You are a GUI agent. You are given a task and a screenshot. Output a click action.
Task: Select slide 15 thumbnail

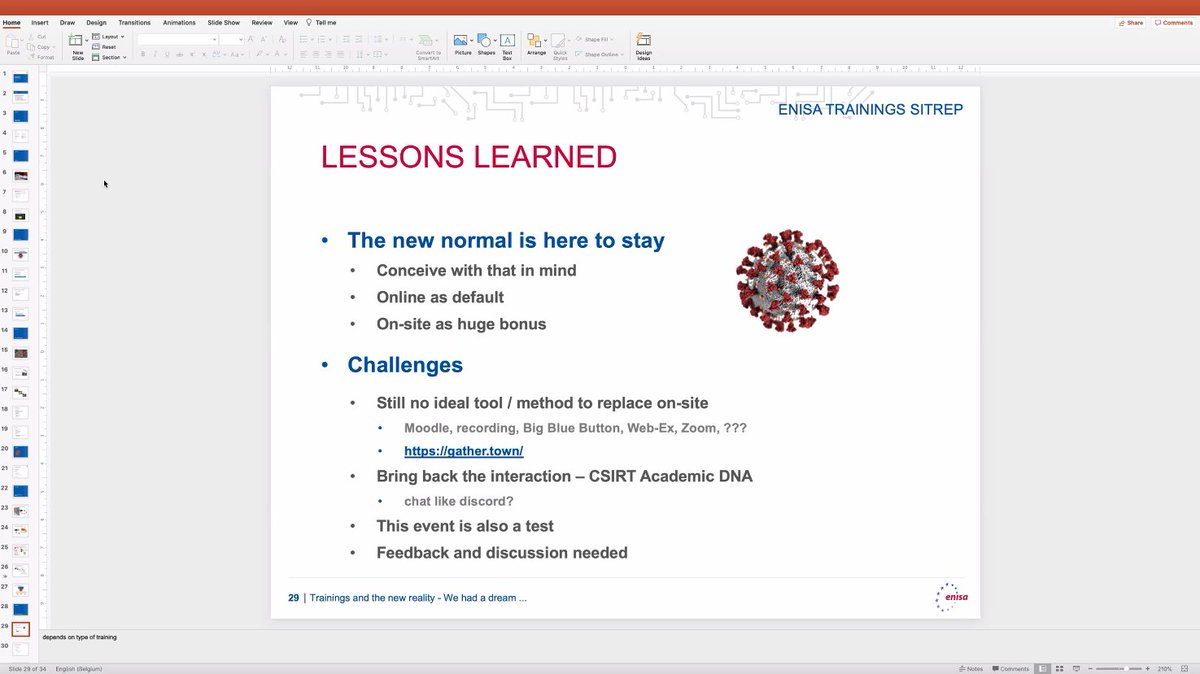pos(20,352)
